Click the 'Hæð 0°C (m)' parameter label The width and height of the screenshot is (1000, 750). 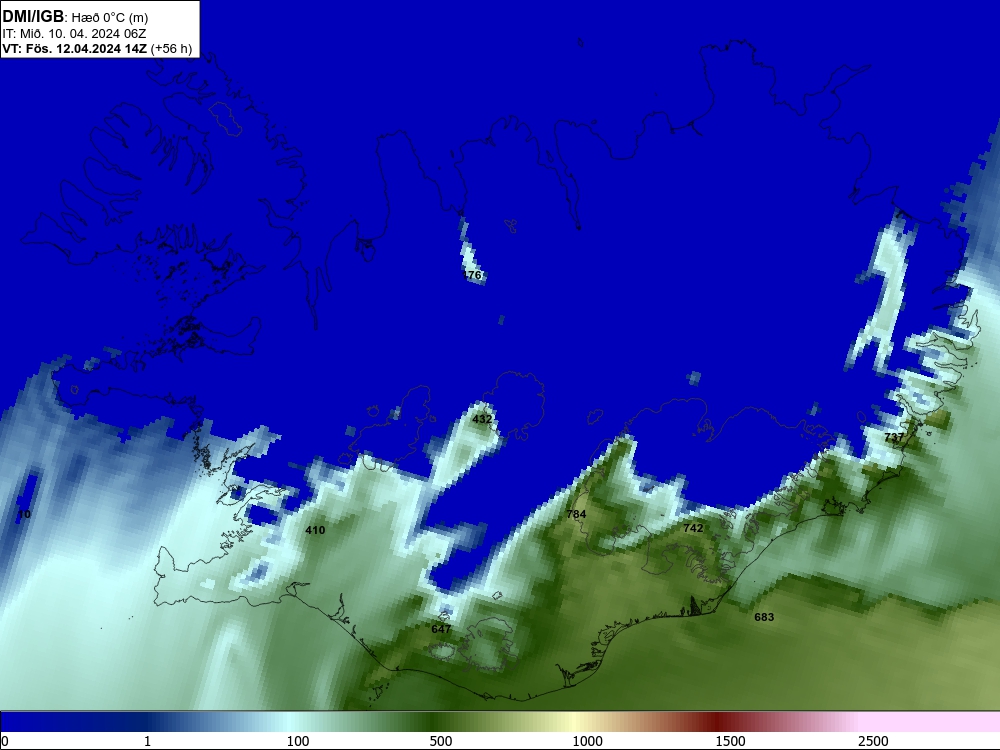pos(110,18)
